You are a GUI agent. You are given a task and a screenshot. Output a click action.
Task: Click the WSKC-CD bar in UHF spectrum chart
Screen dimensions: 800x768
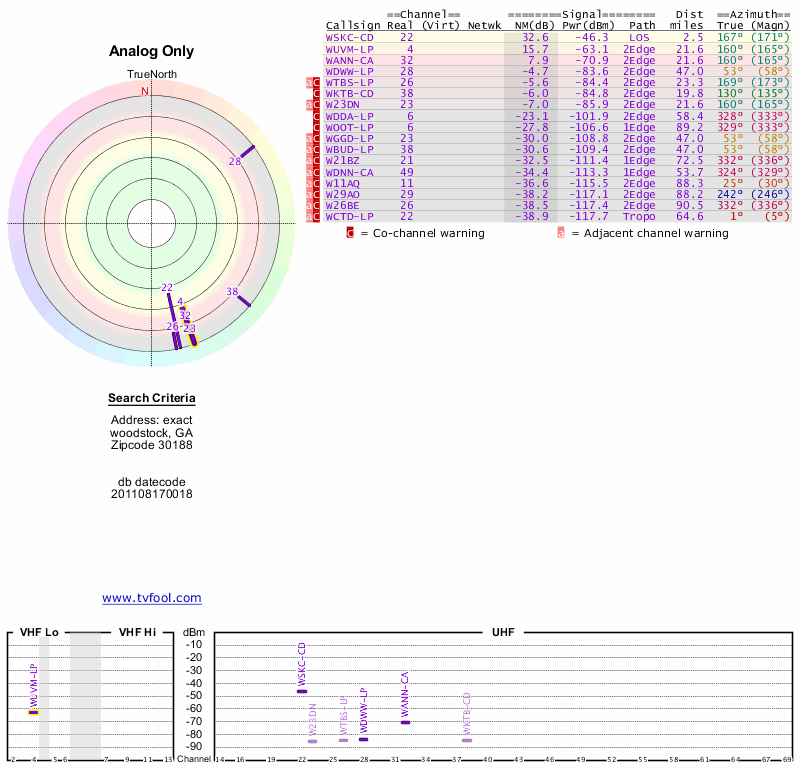302,691
